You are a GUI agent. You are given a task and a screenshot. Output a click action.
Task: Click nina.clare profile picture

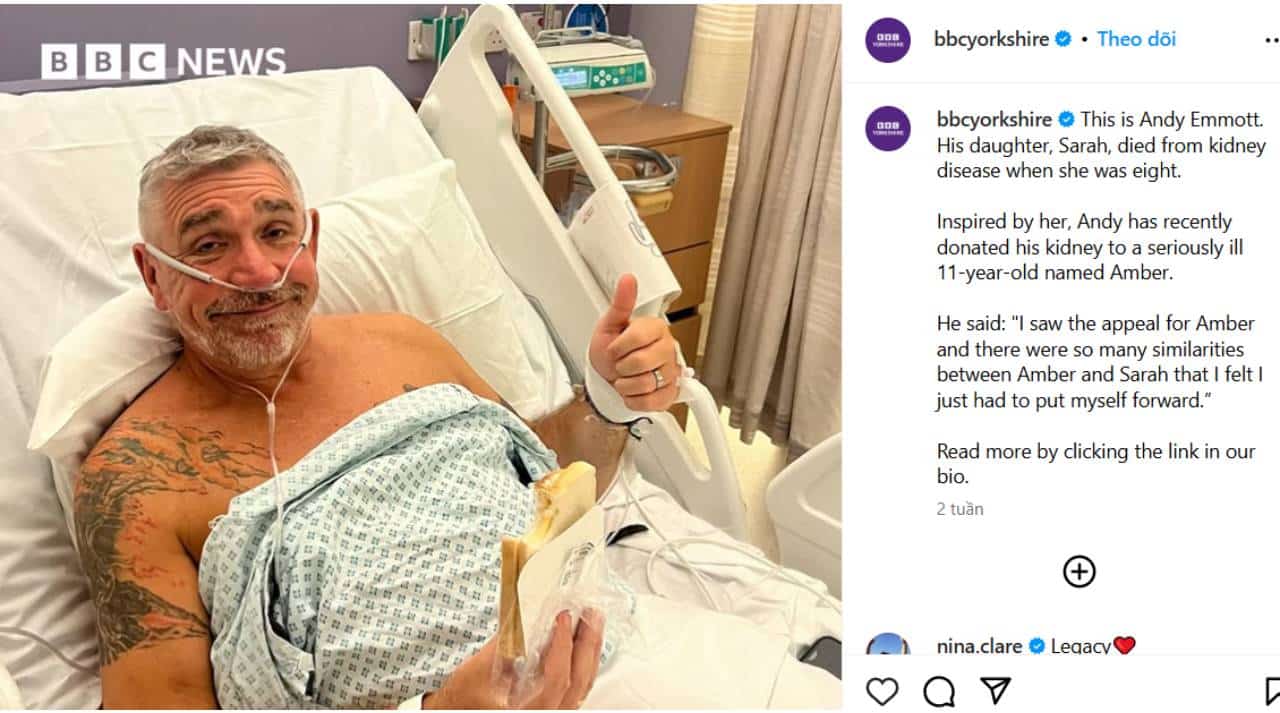(x=888, y=645)
